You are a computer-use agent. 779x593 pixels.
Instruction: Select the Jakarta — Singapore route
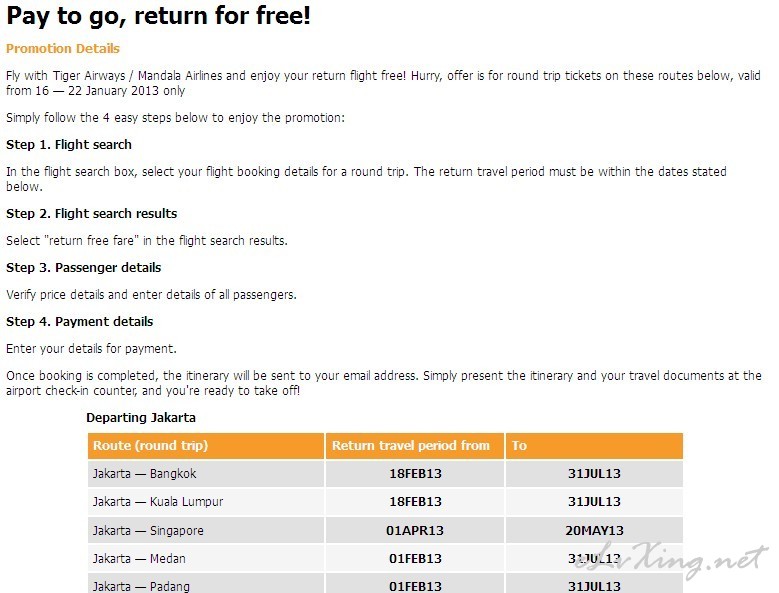point(148,530)
